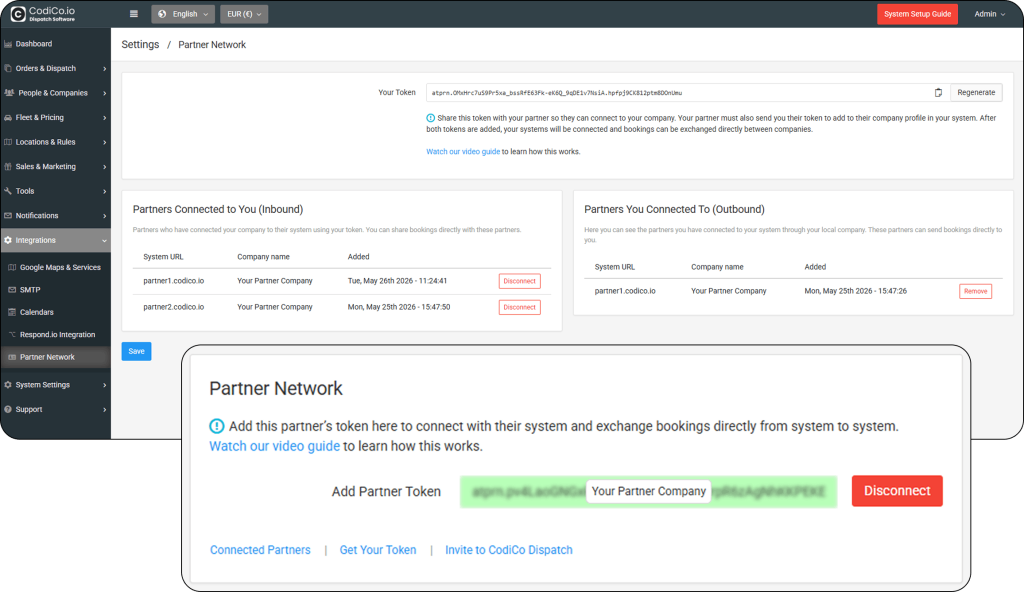Open the Get Your Token link

pos(377,550)
